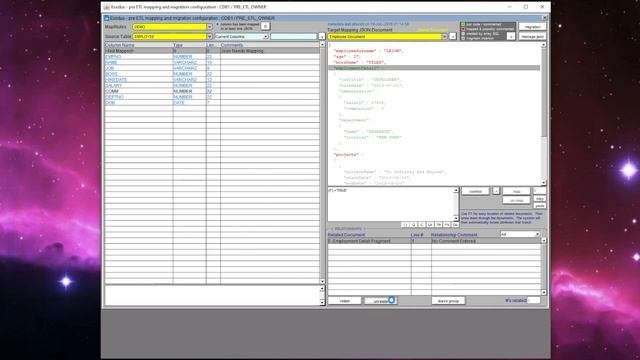
Task: Toggle the 'created by array SQL' checkbox
Action: [463, 34]
